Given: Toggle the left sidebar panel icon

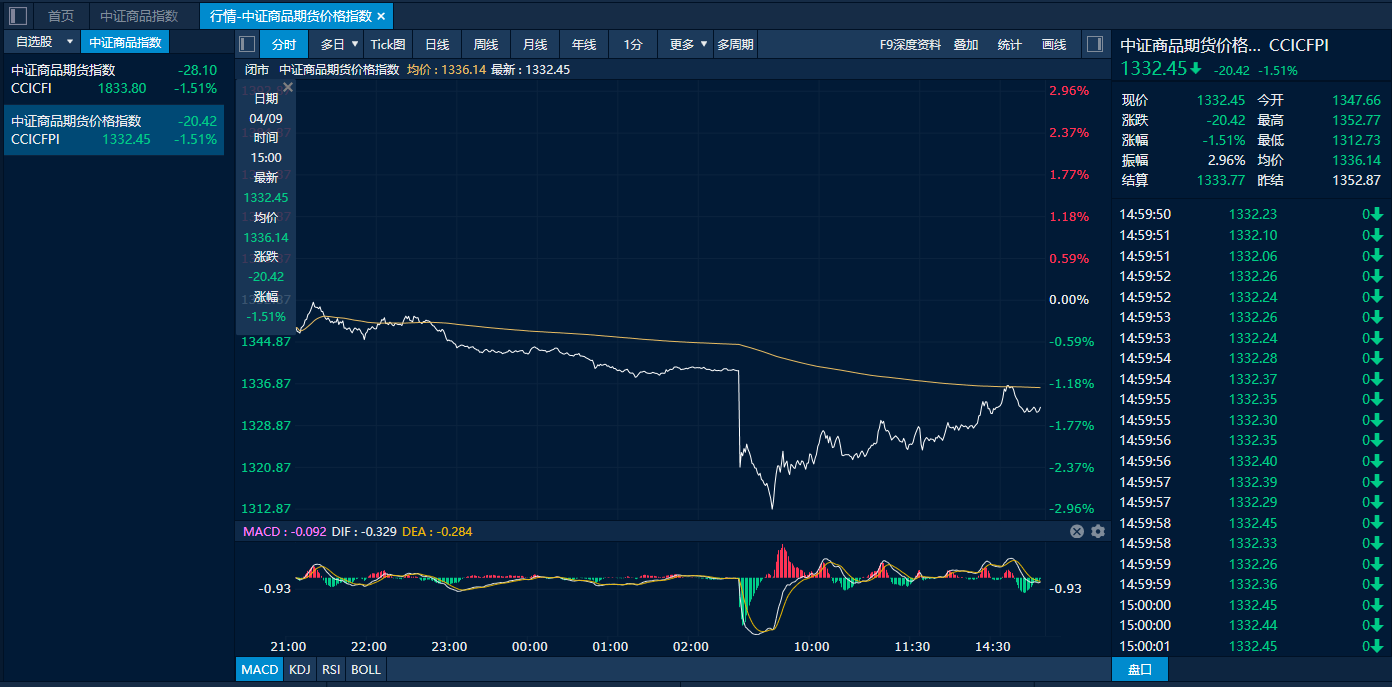Looking at the screenshot, I should pyautogui.click(x=18, y=15).
